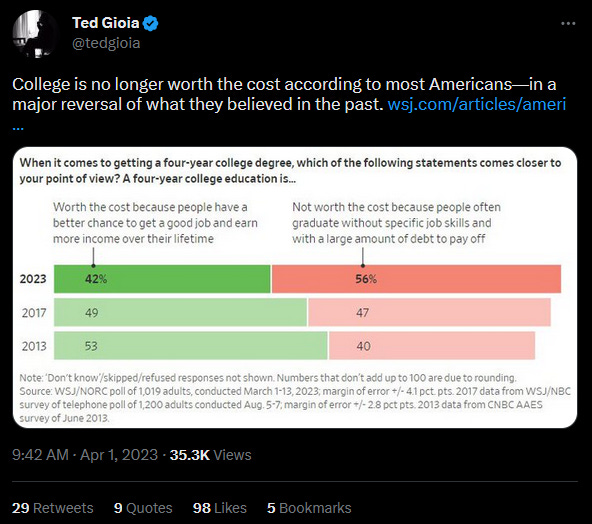Select the light green 2017 bar showing 49
Image resolution: width=592 pixels, height=524 pixels.
click(180, 312)
